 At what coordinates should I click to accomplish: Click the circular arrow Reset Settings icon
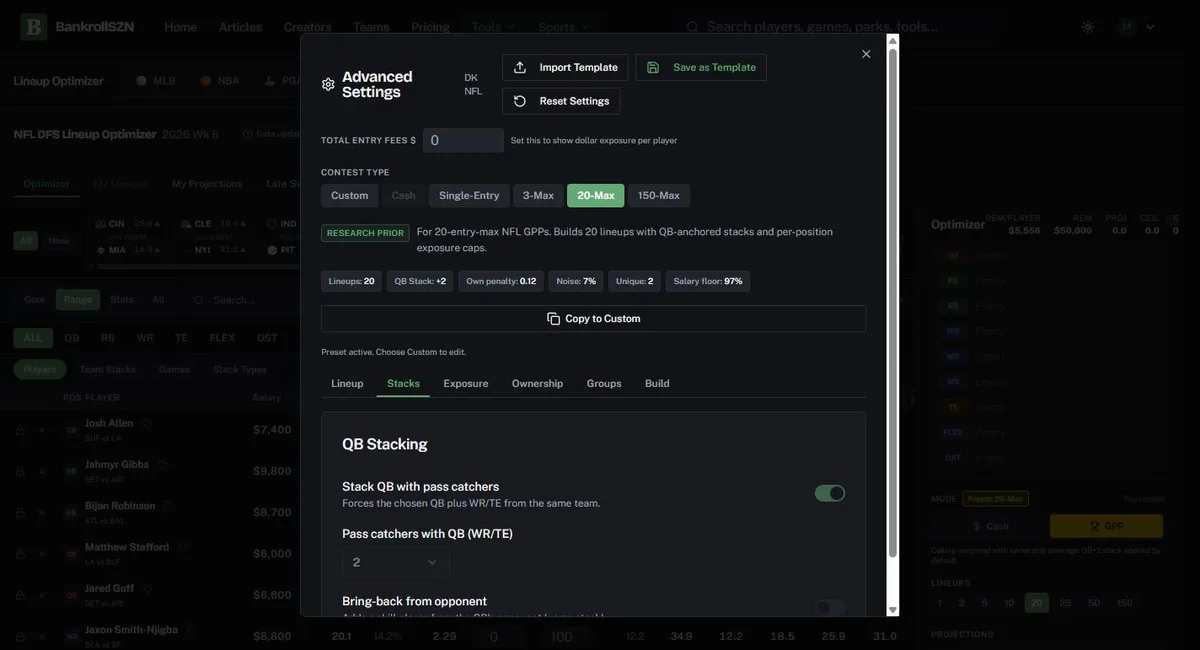[x=520, y=101]
